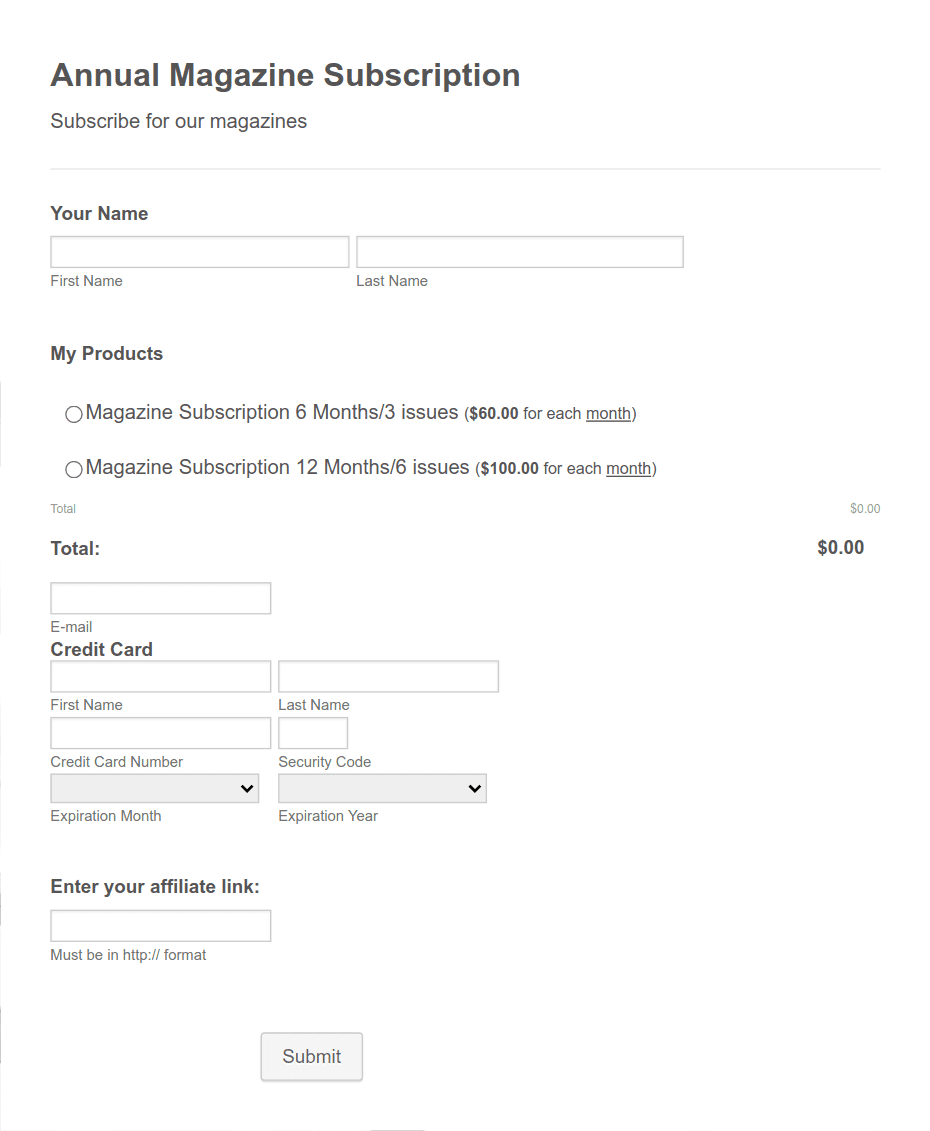
Task: Click the Credit Card Number field
Action: [160, 732]
